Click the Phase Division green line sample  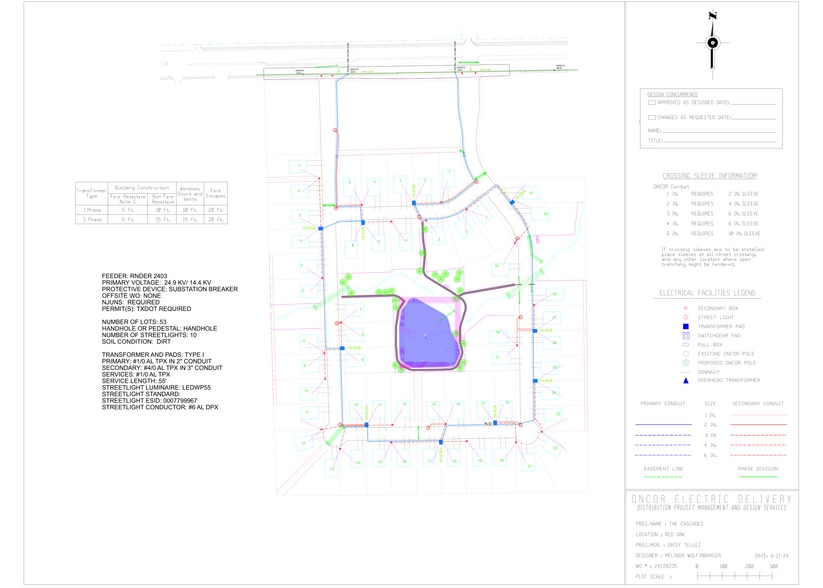pyautogui.click(x=758, y=478)
